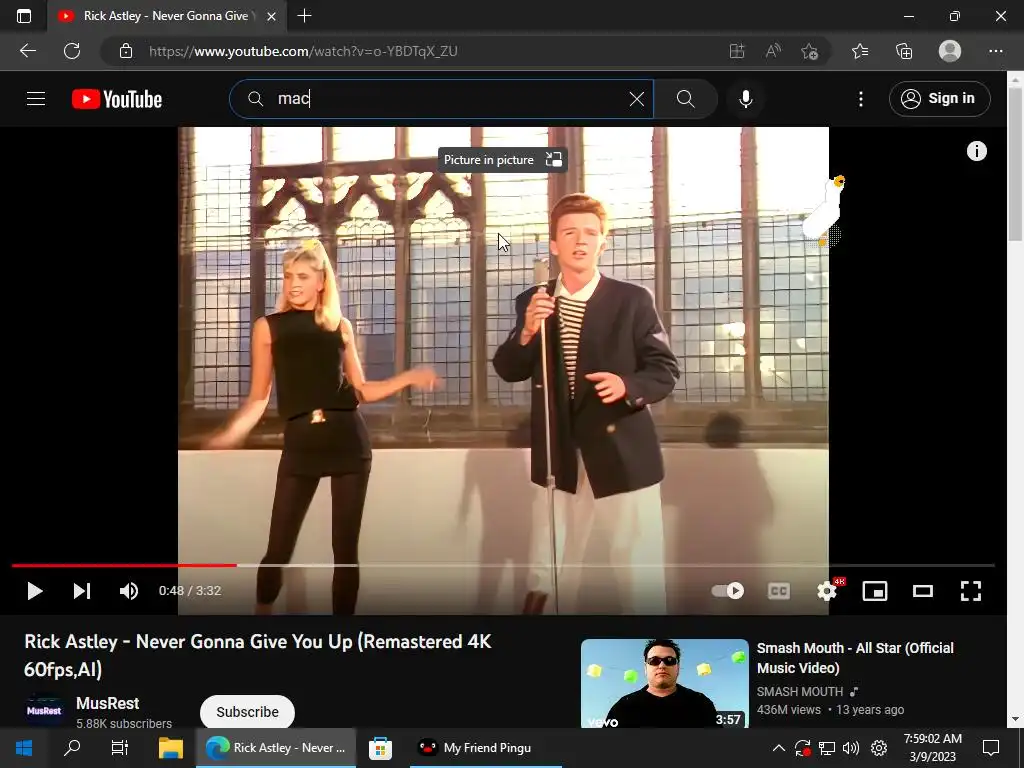This screenshot has width=1024, height=768.
Task: Toggle autoplay switch off
Action: pos(728,591)
